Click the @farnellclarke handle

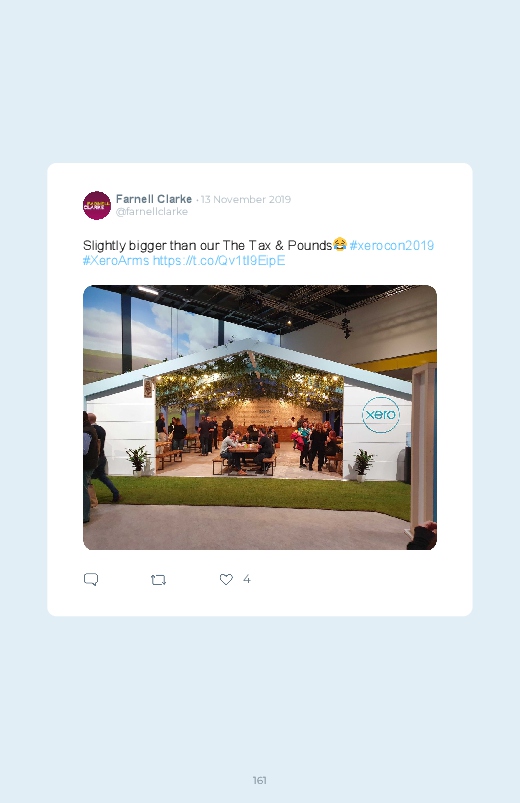152,212
